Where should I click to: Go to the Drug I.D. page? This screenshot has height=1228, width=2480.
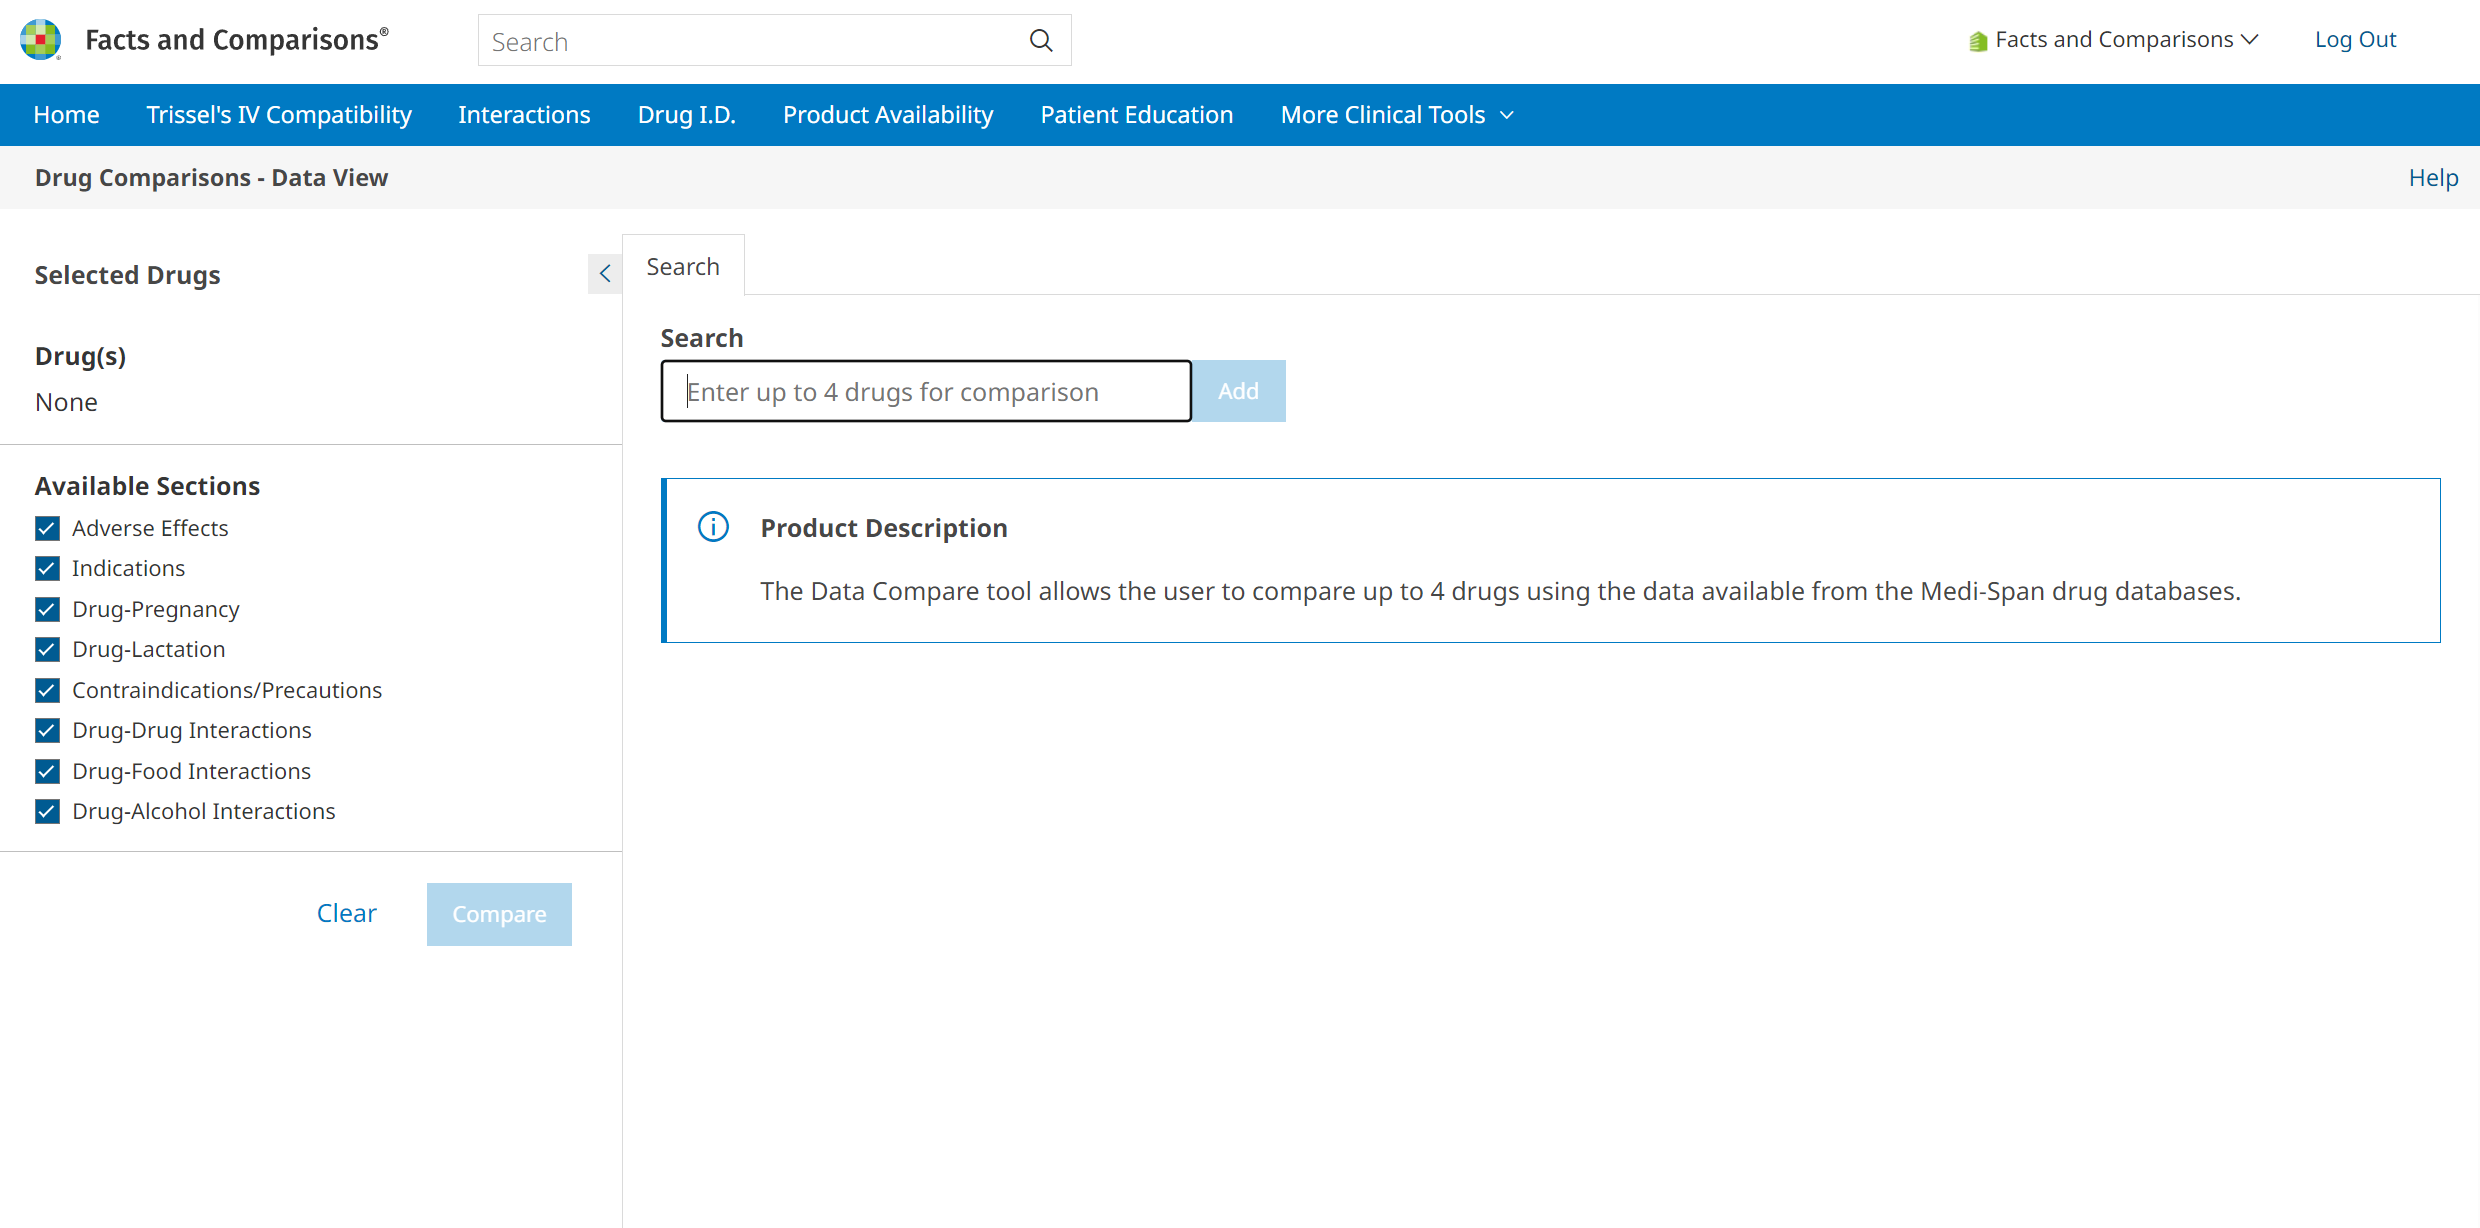[686, 115]
